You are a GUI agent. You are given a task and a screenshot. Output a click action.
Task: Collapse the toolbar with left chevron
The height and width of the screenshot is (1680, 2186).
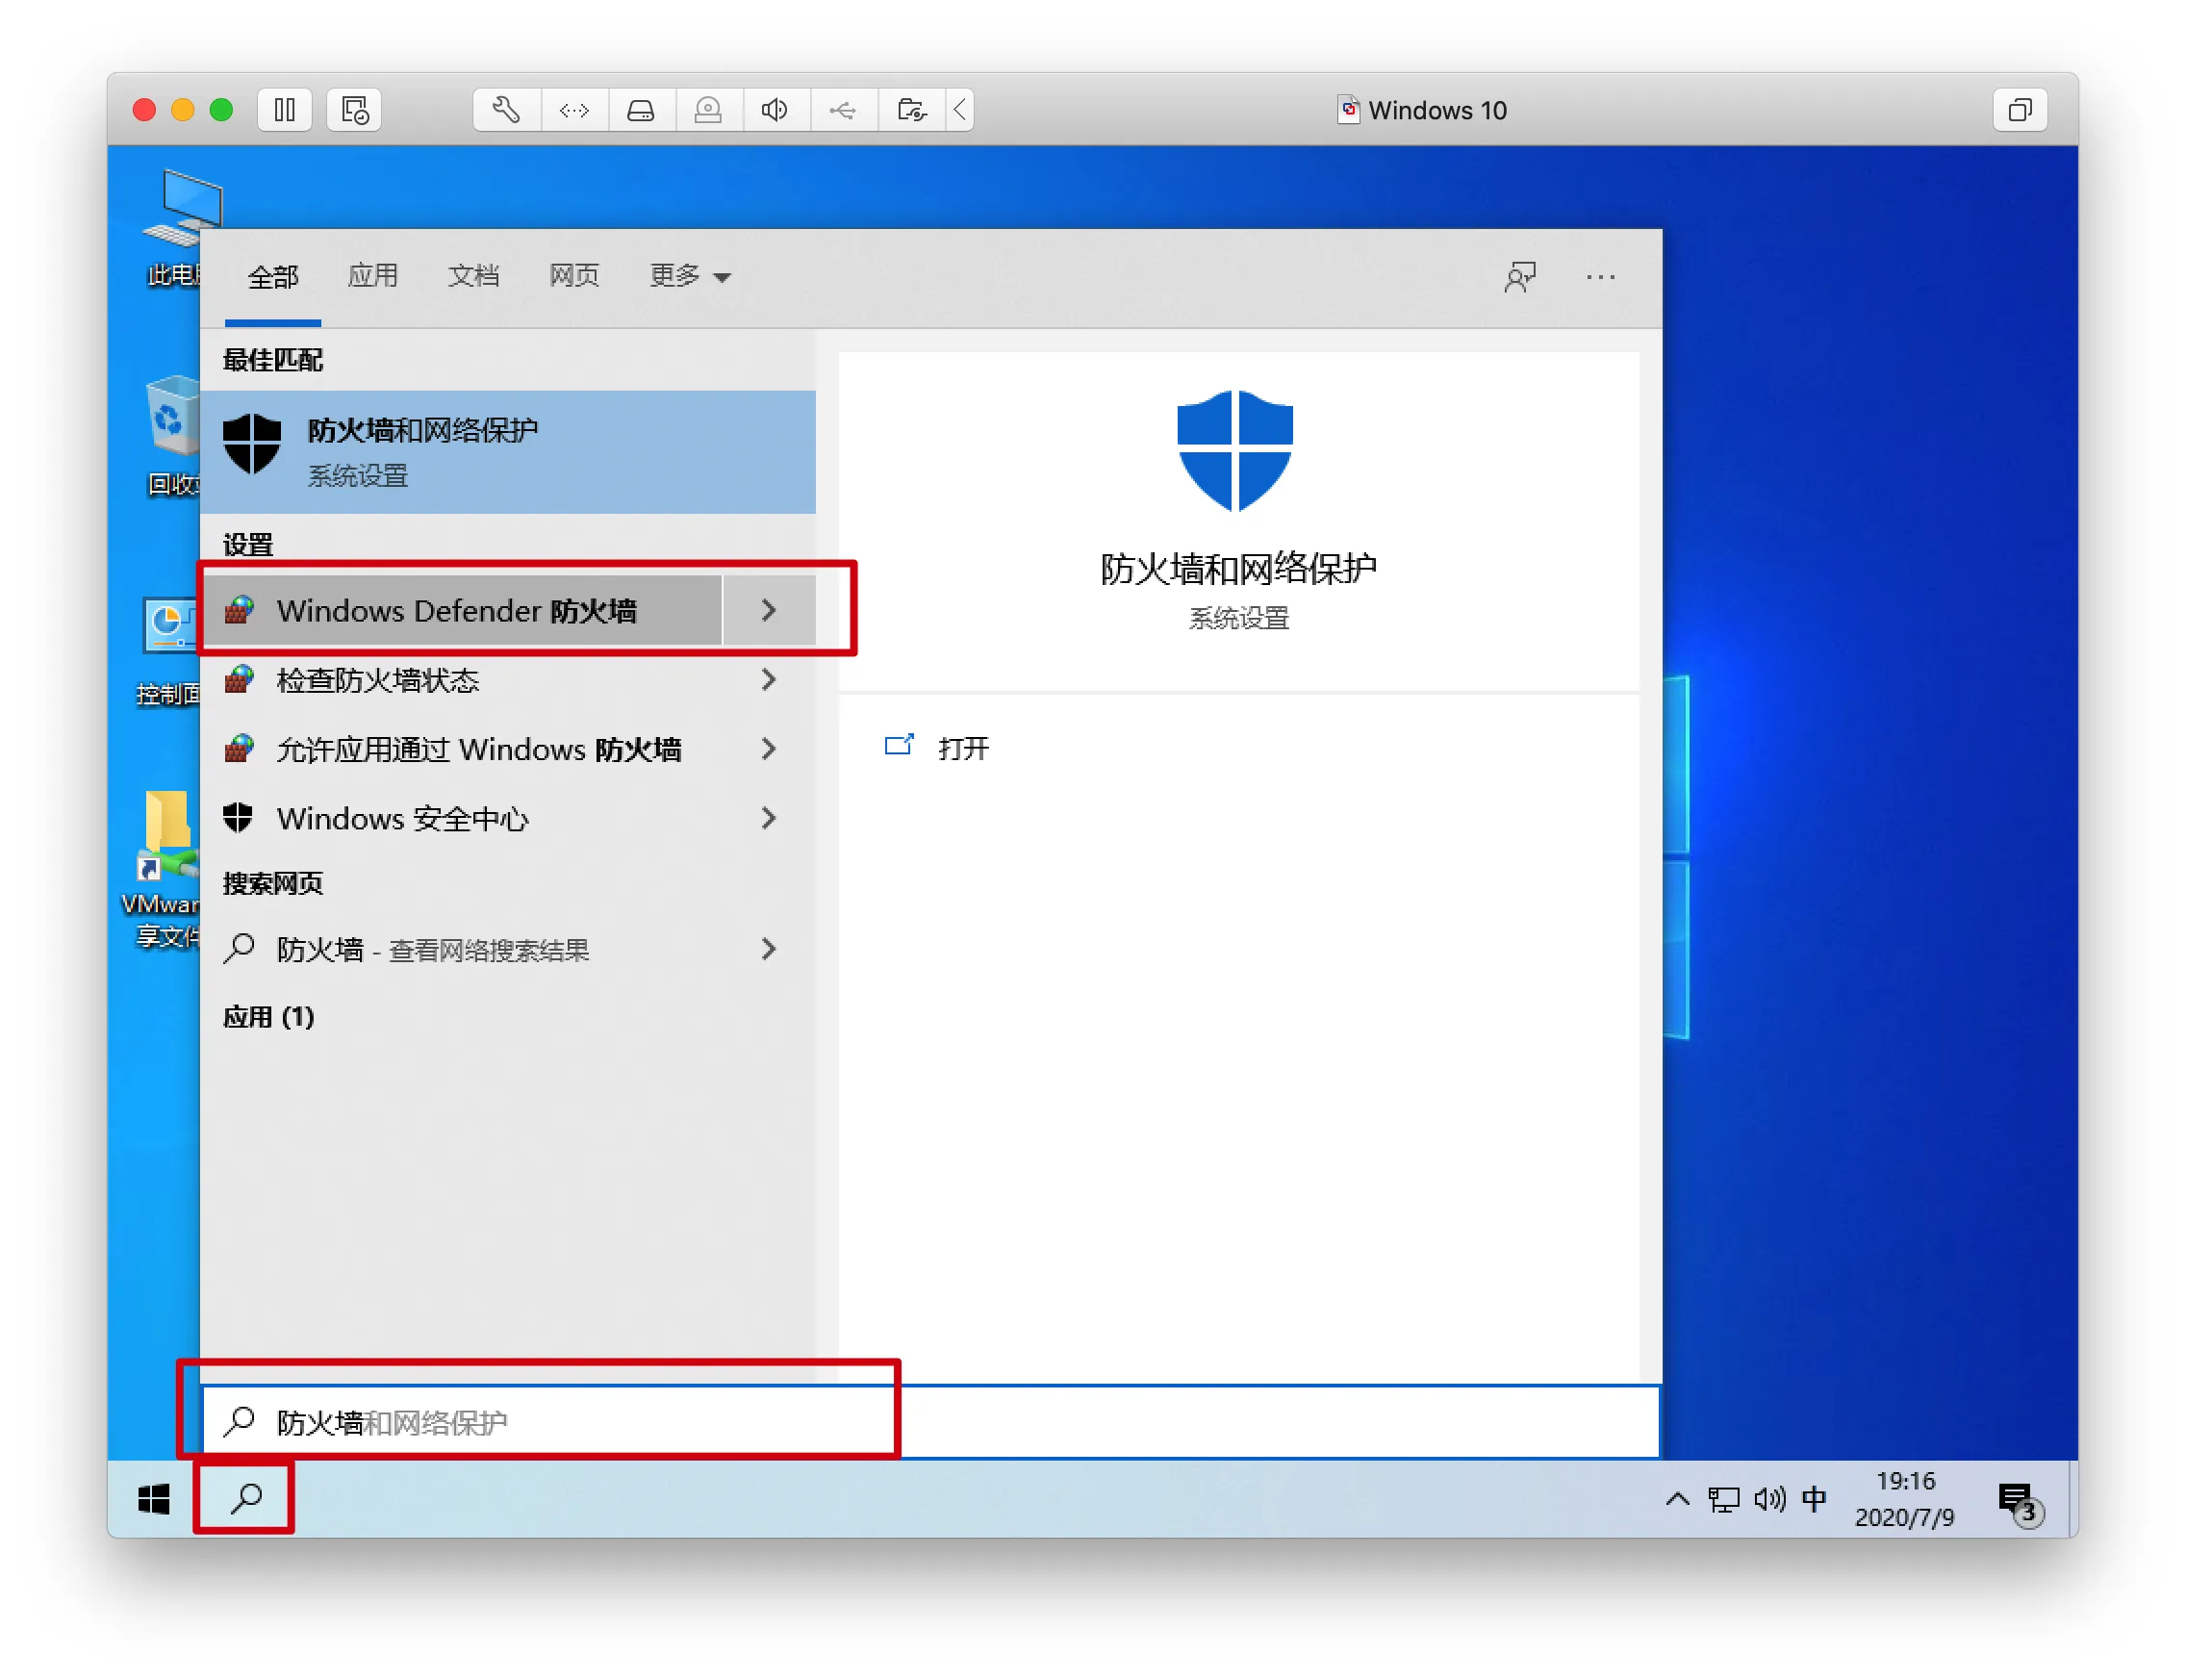(960, 110)
